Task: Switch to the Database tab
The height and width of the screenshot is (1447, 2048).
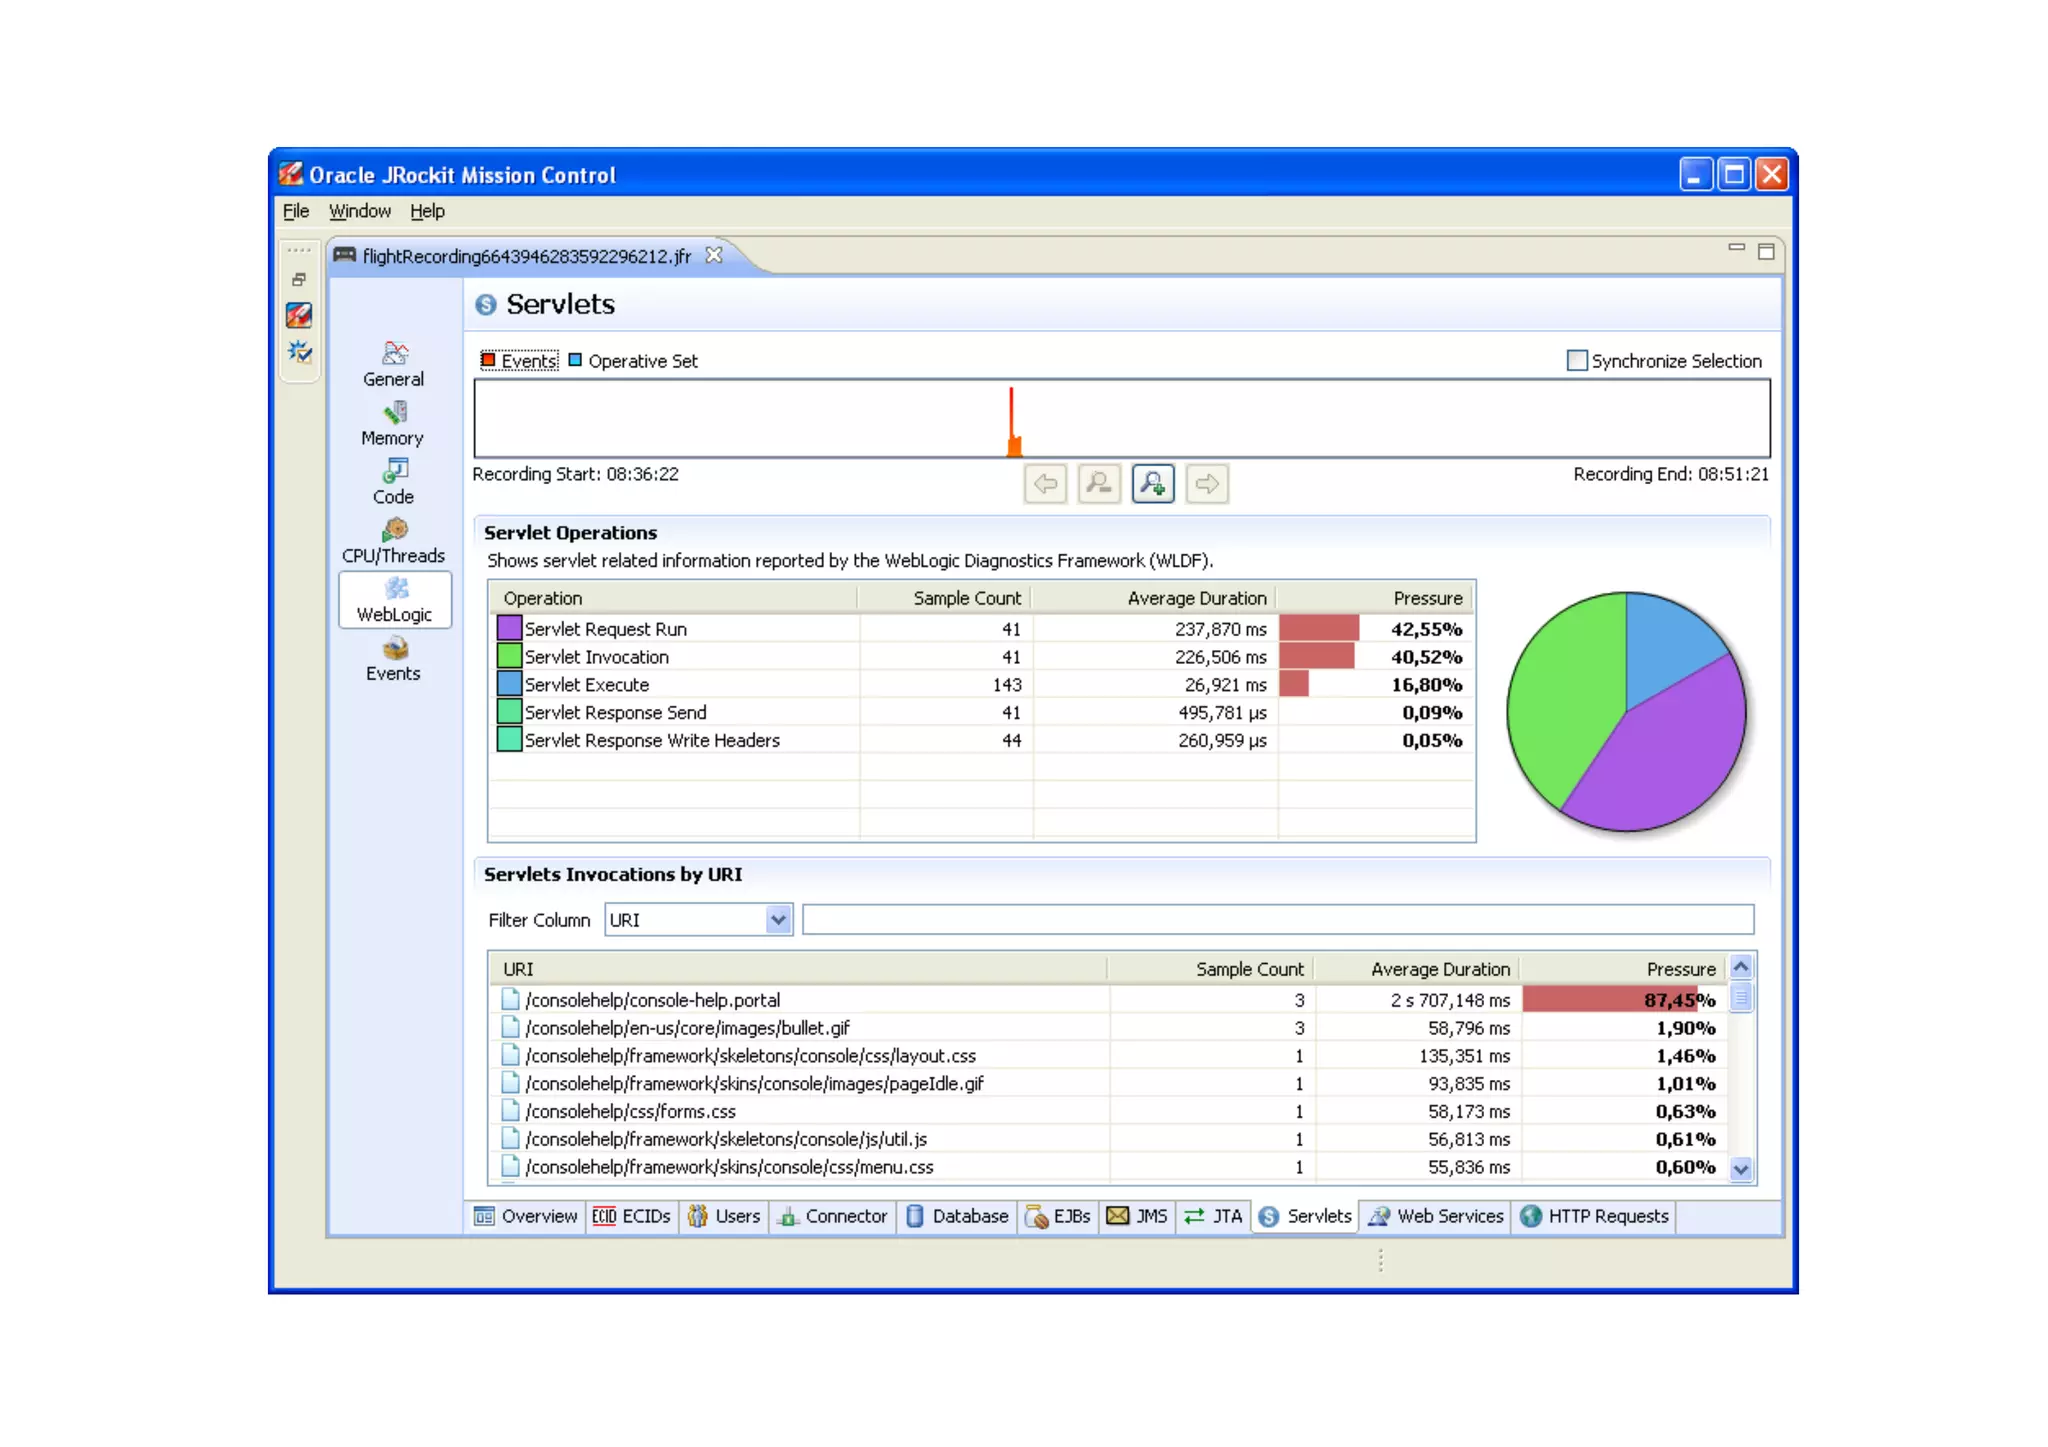Action: [x=958, y=1216]
